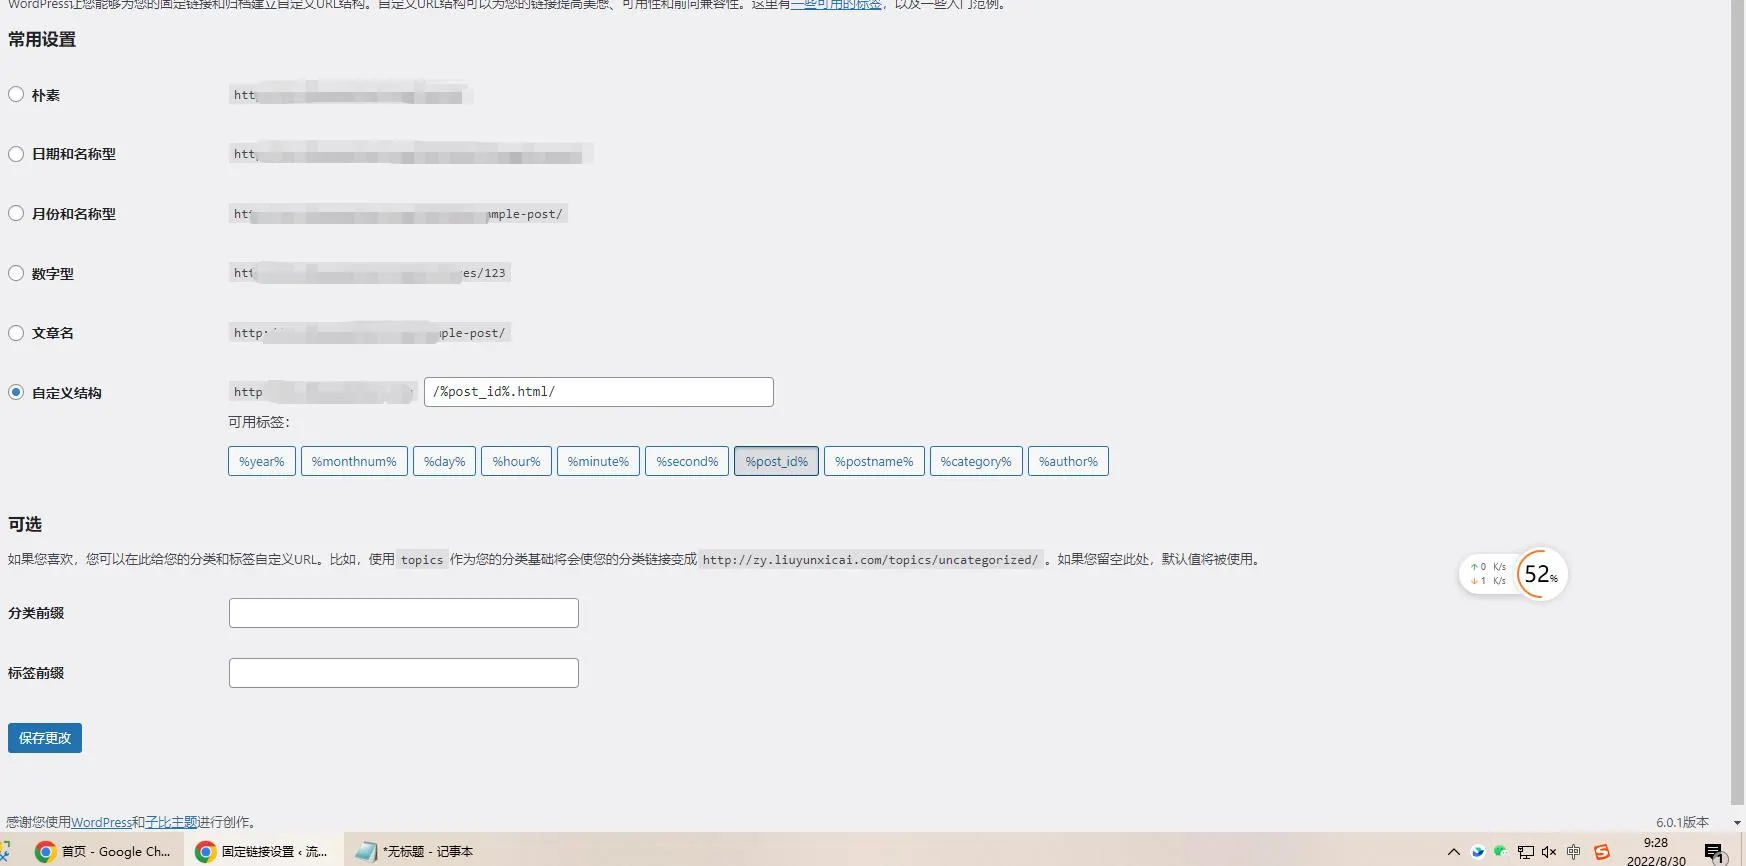Open the 子比主题 footer link

point(171,822)
